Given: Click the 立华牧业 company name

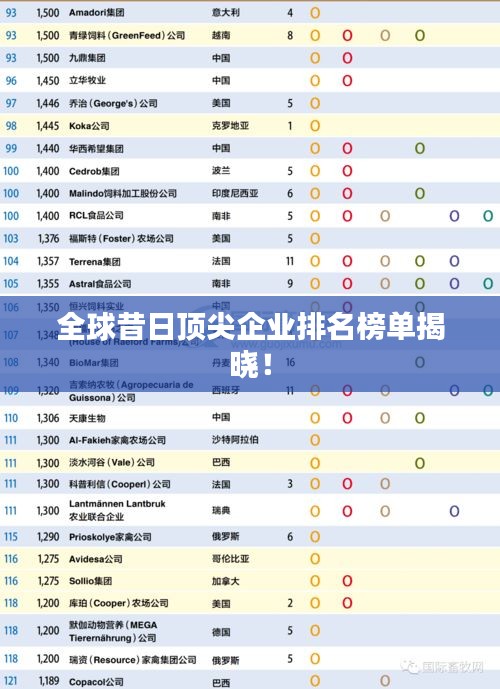Looking at the screenshot, I should [x=87, y=80].
